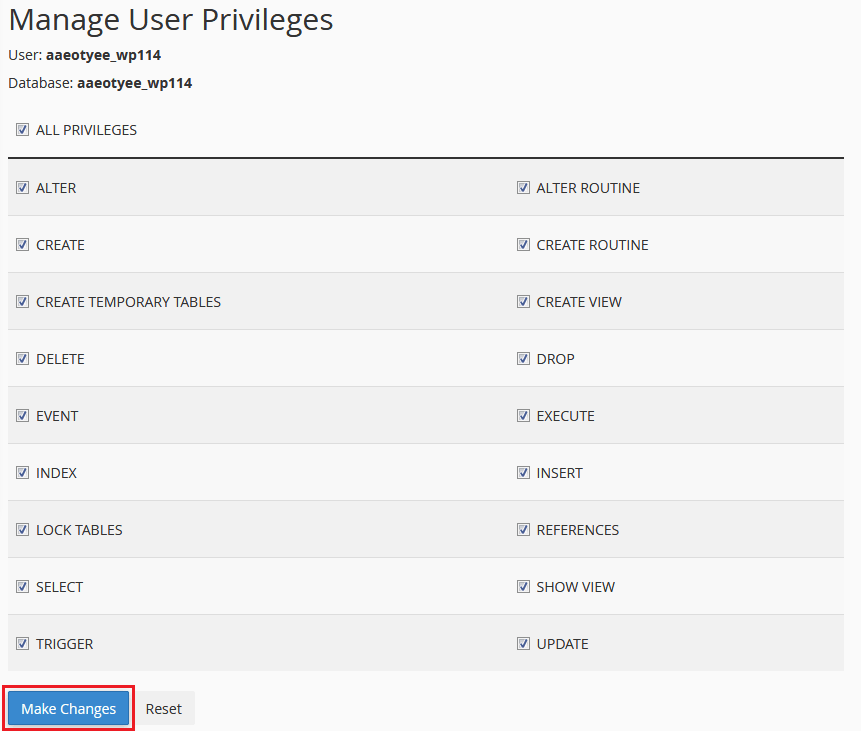Viewport: 861px width, 731px height.
Task: Disable the SHOW VIEW privilege
Action: (523, 586)
